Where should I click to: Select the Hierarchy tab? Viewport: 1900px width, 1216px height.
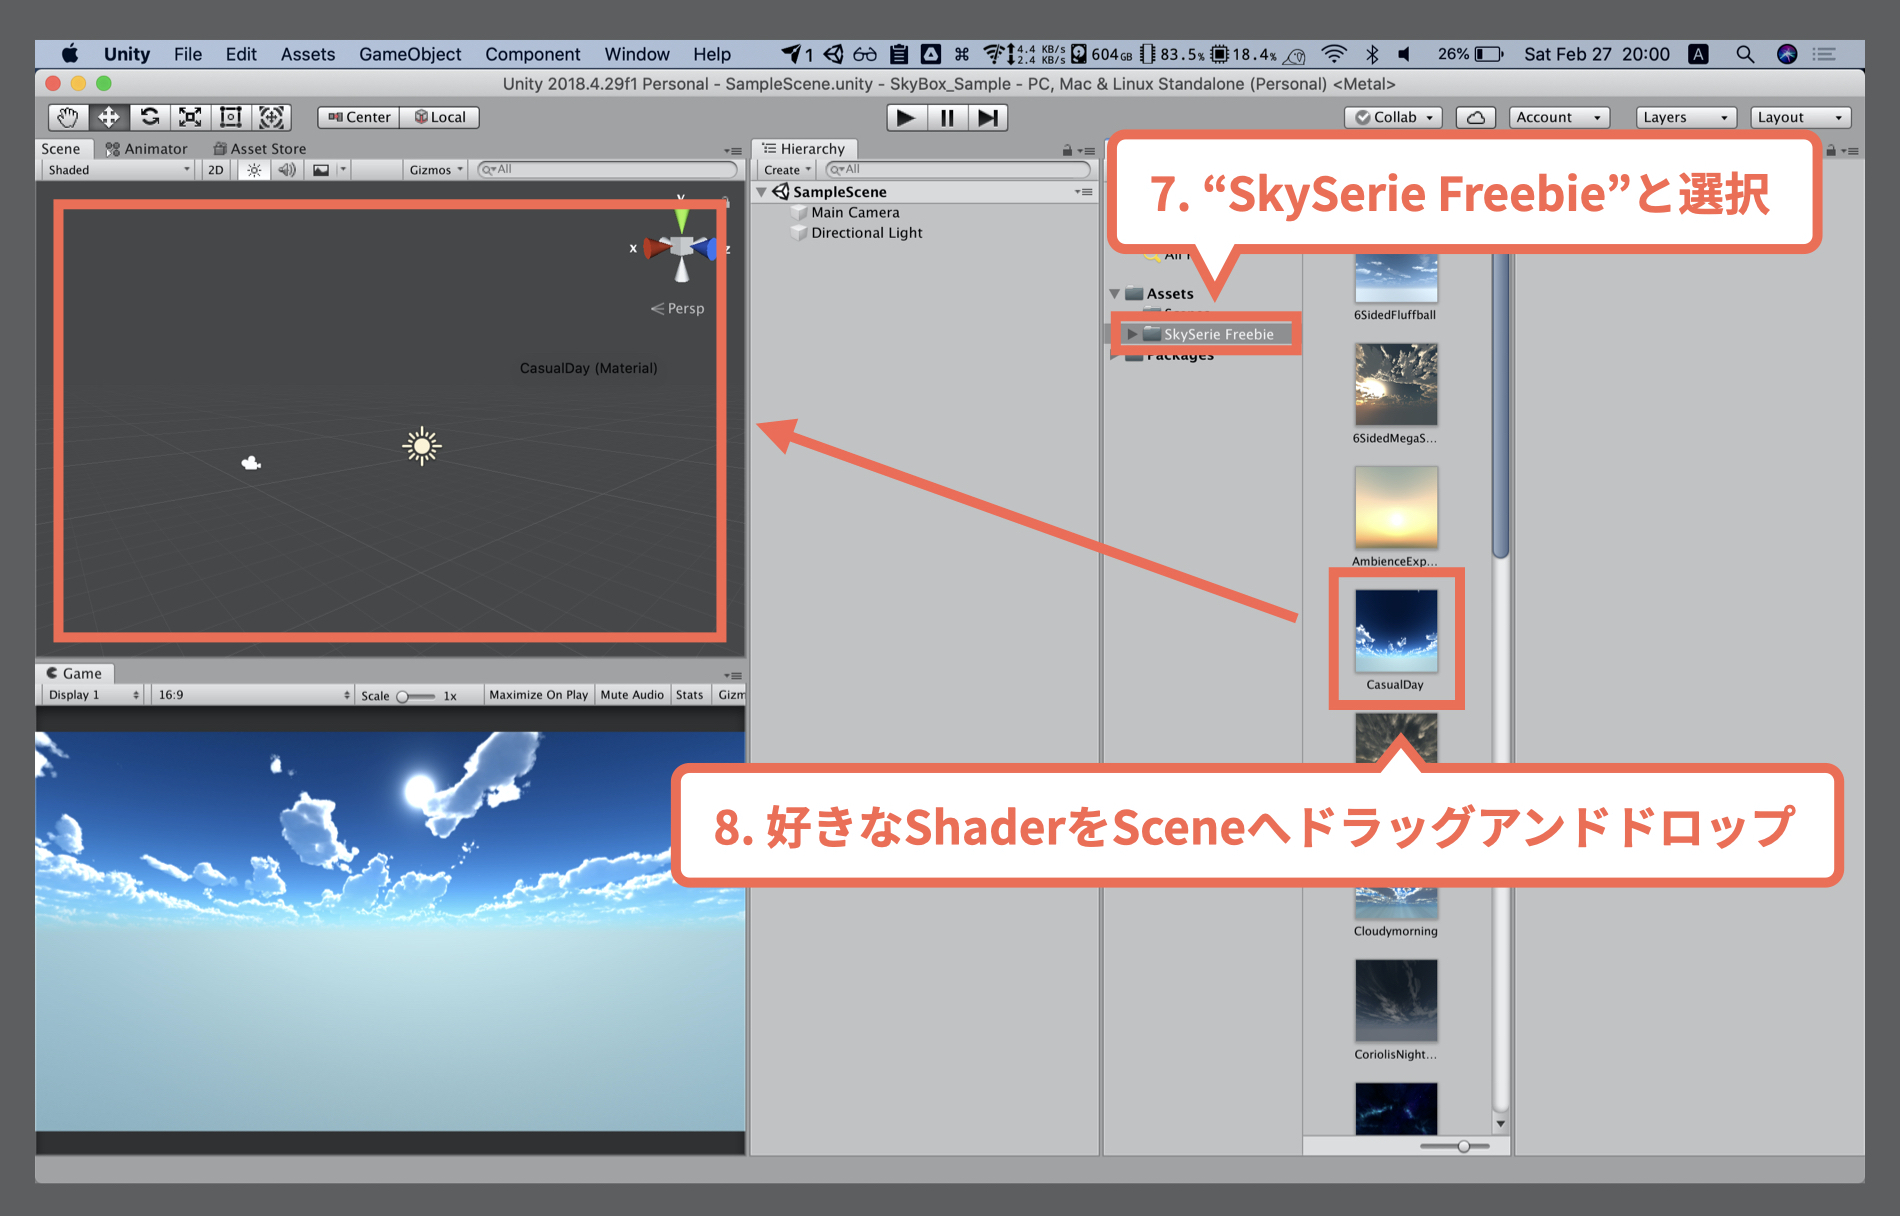pos(804,149)
